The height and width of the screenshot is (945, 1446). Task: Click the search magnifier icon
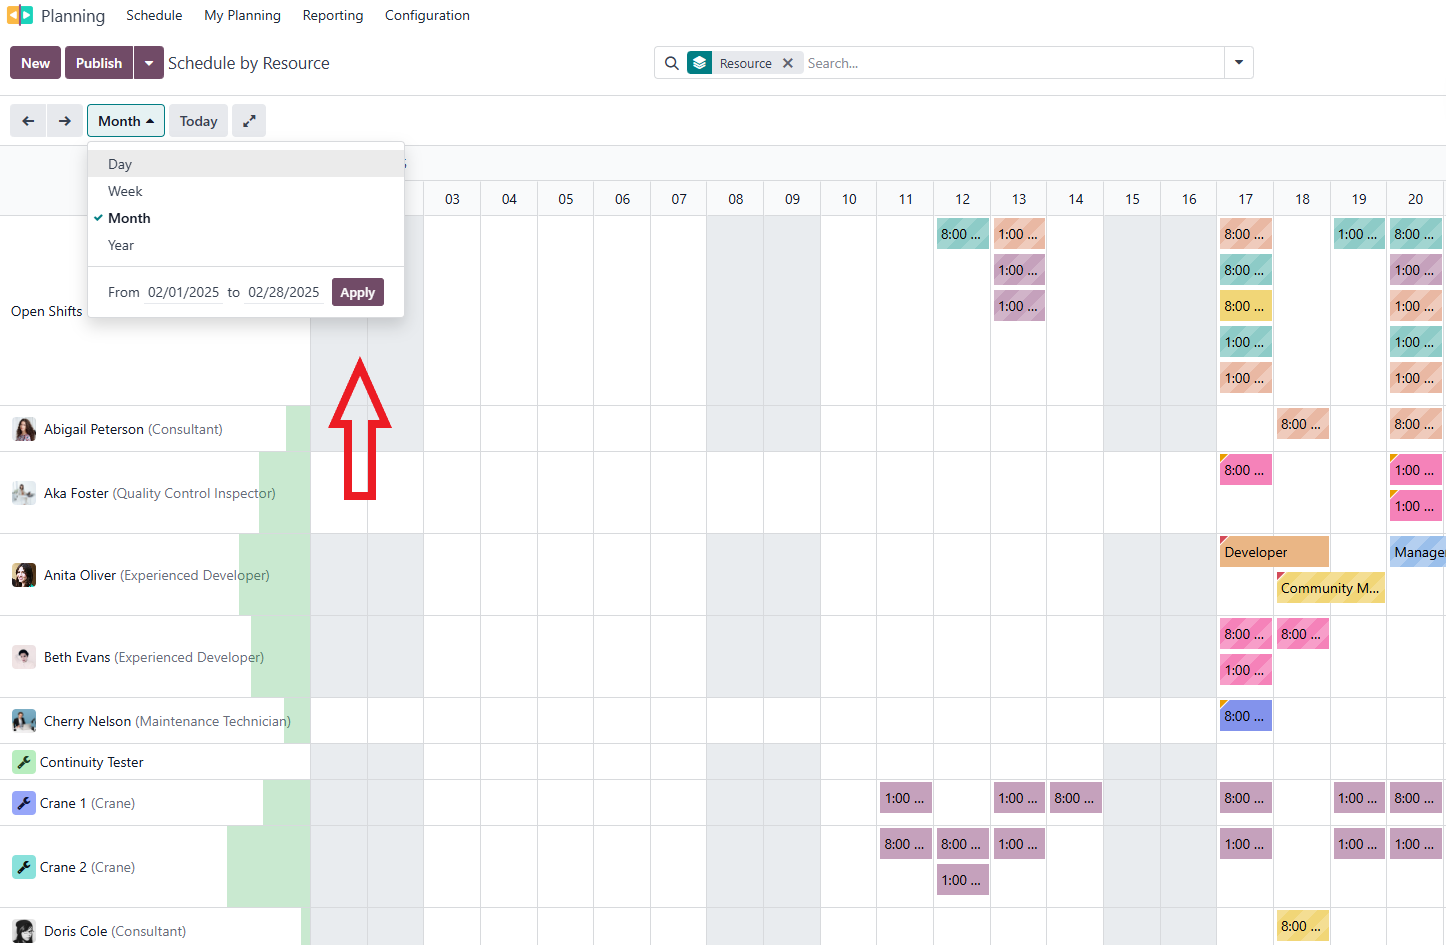(672, 63)
